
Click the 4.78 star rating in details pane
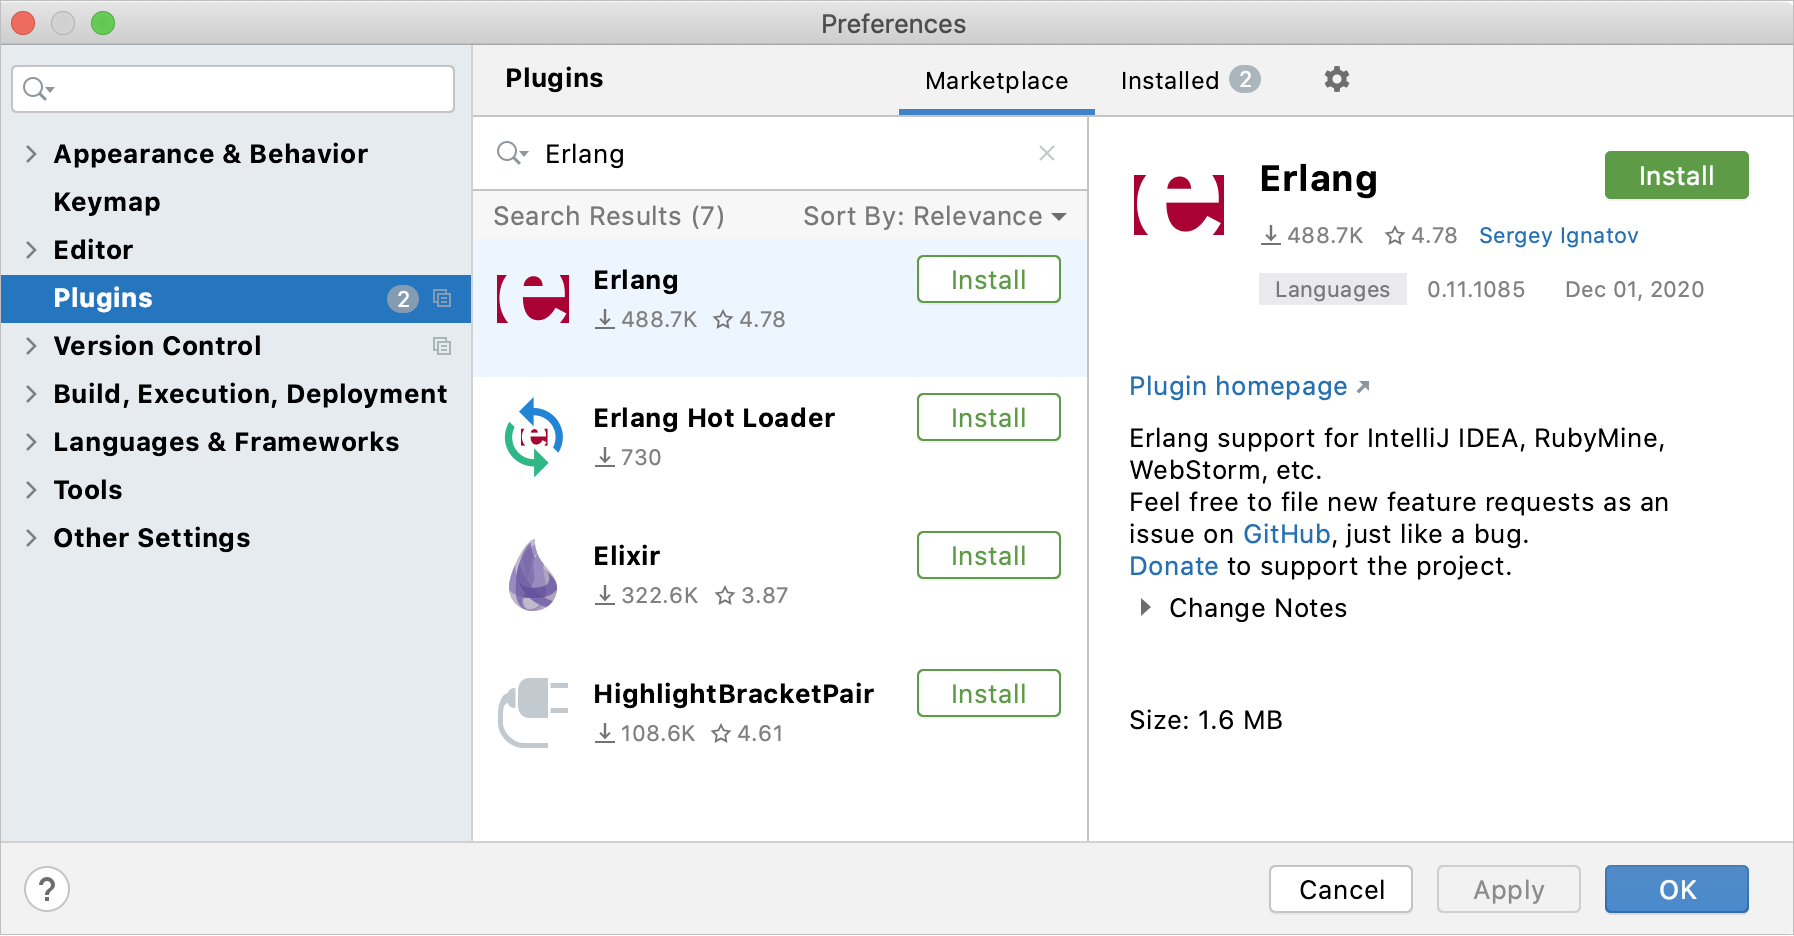pyautogui.click(x=1421, y=235)
